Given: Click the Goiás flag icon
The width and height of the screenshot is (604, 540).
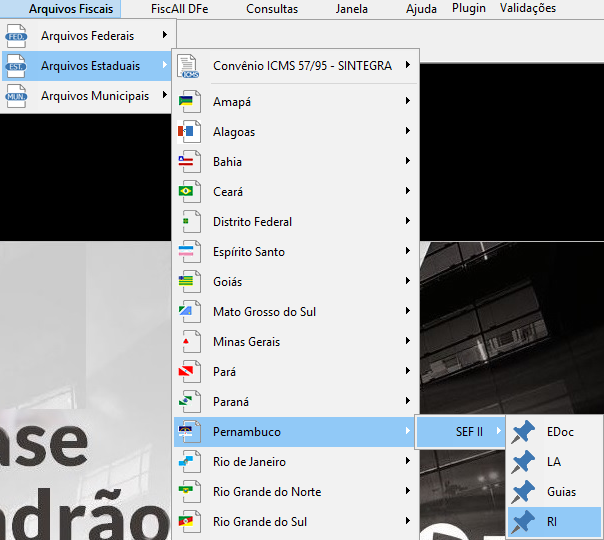Looking at the screenshot, I should coord(189,282).
